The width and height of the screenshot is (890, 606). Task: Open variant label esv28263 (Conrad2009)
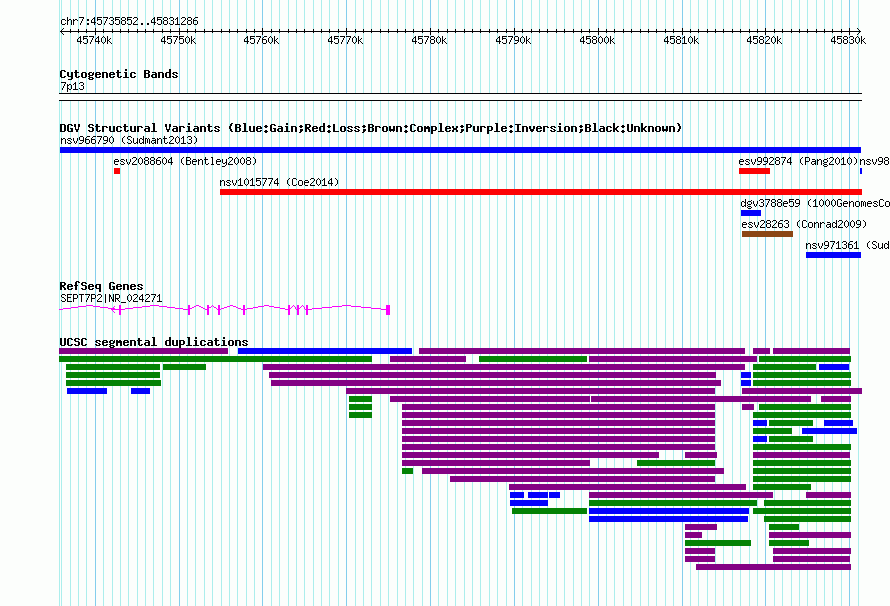(804, 224)
